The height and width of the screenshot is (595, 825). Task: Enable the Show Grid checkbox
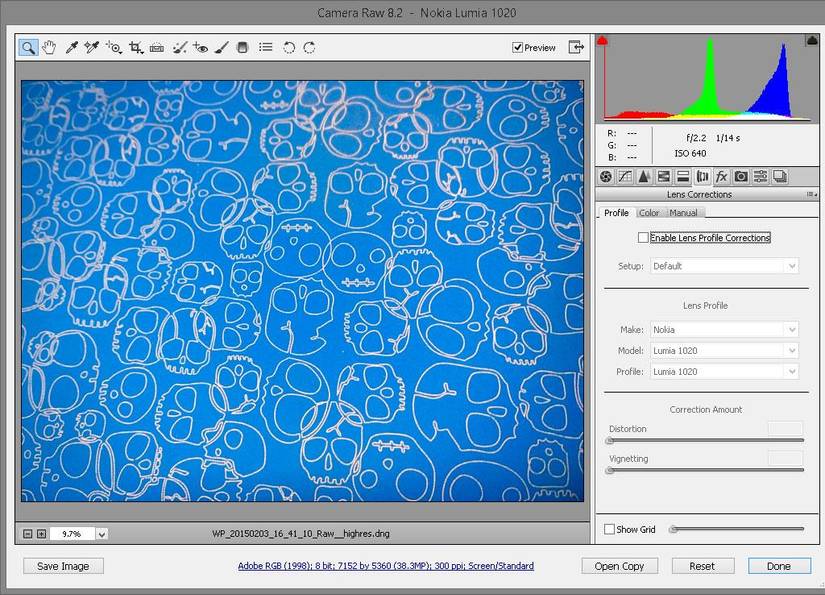coord(609,529)
